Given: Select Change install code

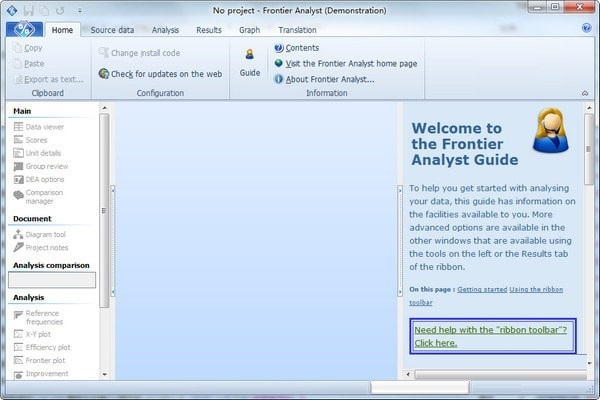Looking at the screenshot, I should click(x=139, y=53).
